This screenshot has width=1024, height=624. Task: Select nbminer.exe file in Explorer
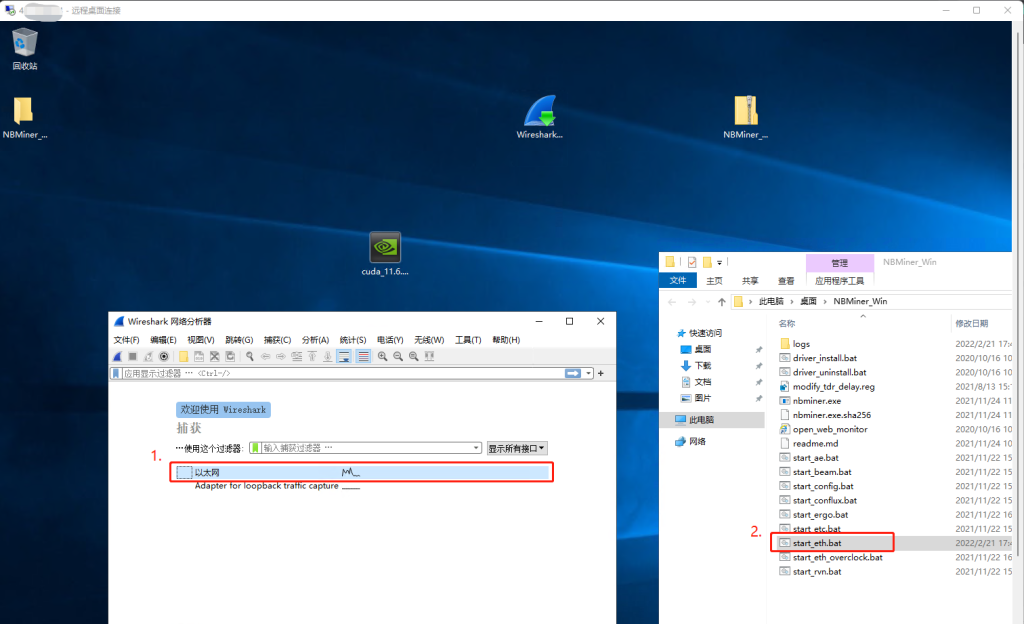pyautogui.click(x=816, y=401)
